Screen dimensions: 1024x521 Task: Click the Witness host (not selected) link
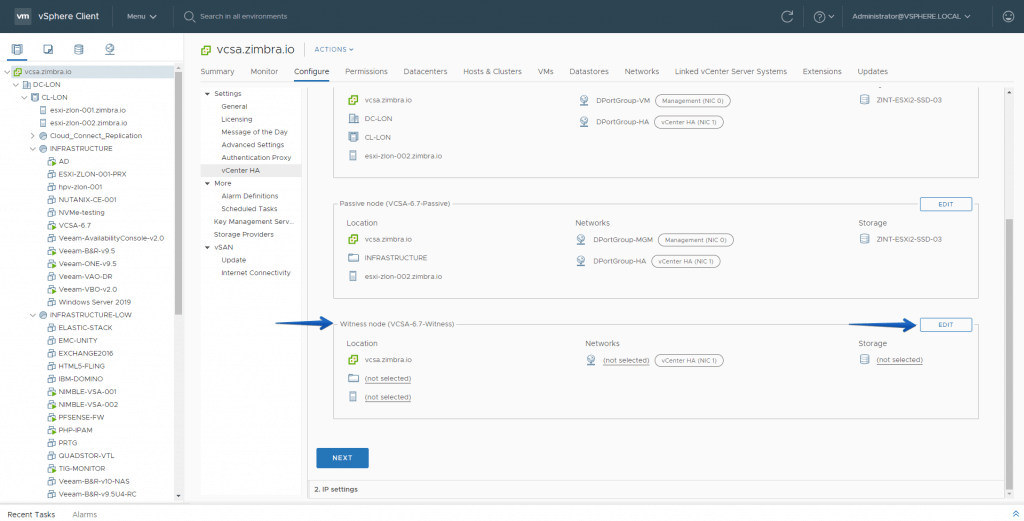click(388, 397)
